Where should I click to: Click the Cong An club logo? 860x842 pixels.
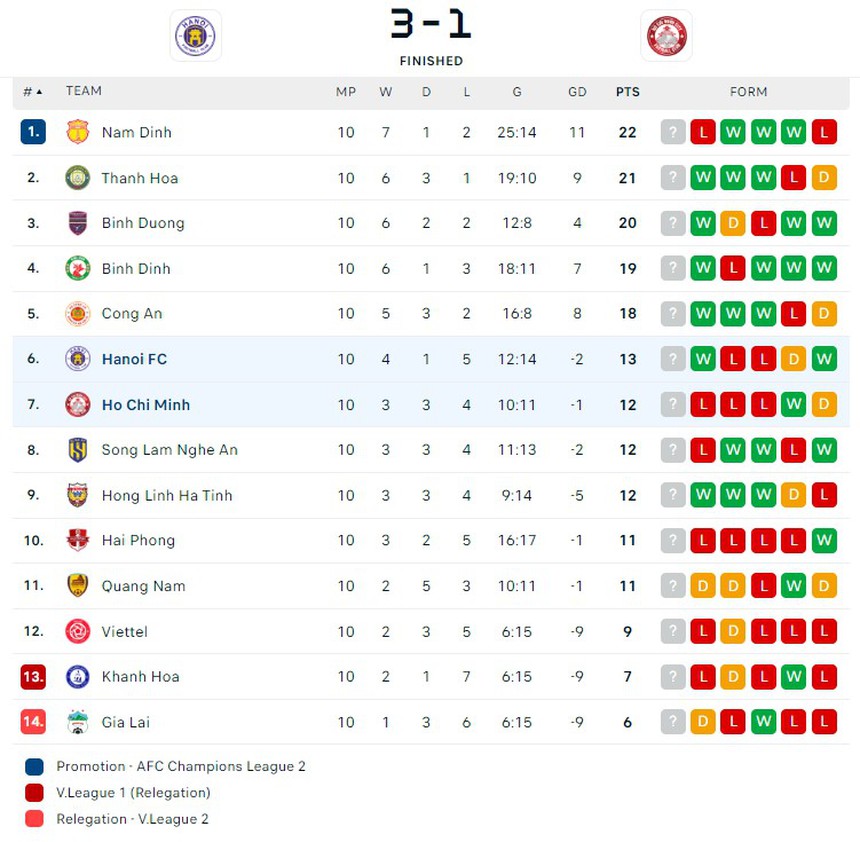click(x=77, y=314)
